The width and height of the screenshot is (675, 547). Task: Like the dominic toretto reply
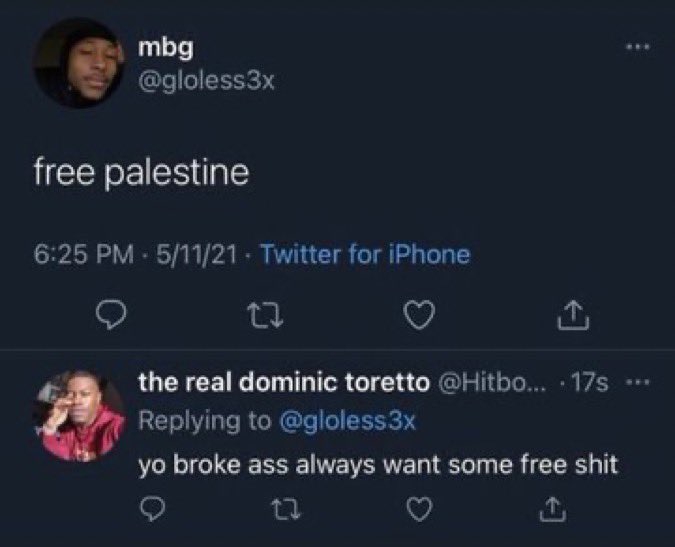pos(419,509)
